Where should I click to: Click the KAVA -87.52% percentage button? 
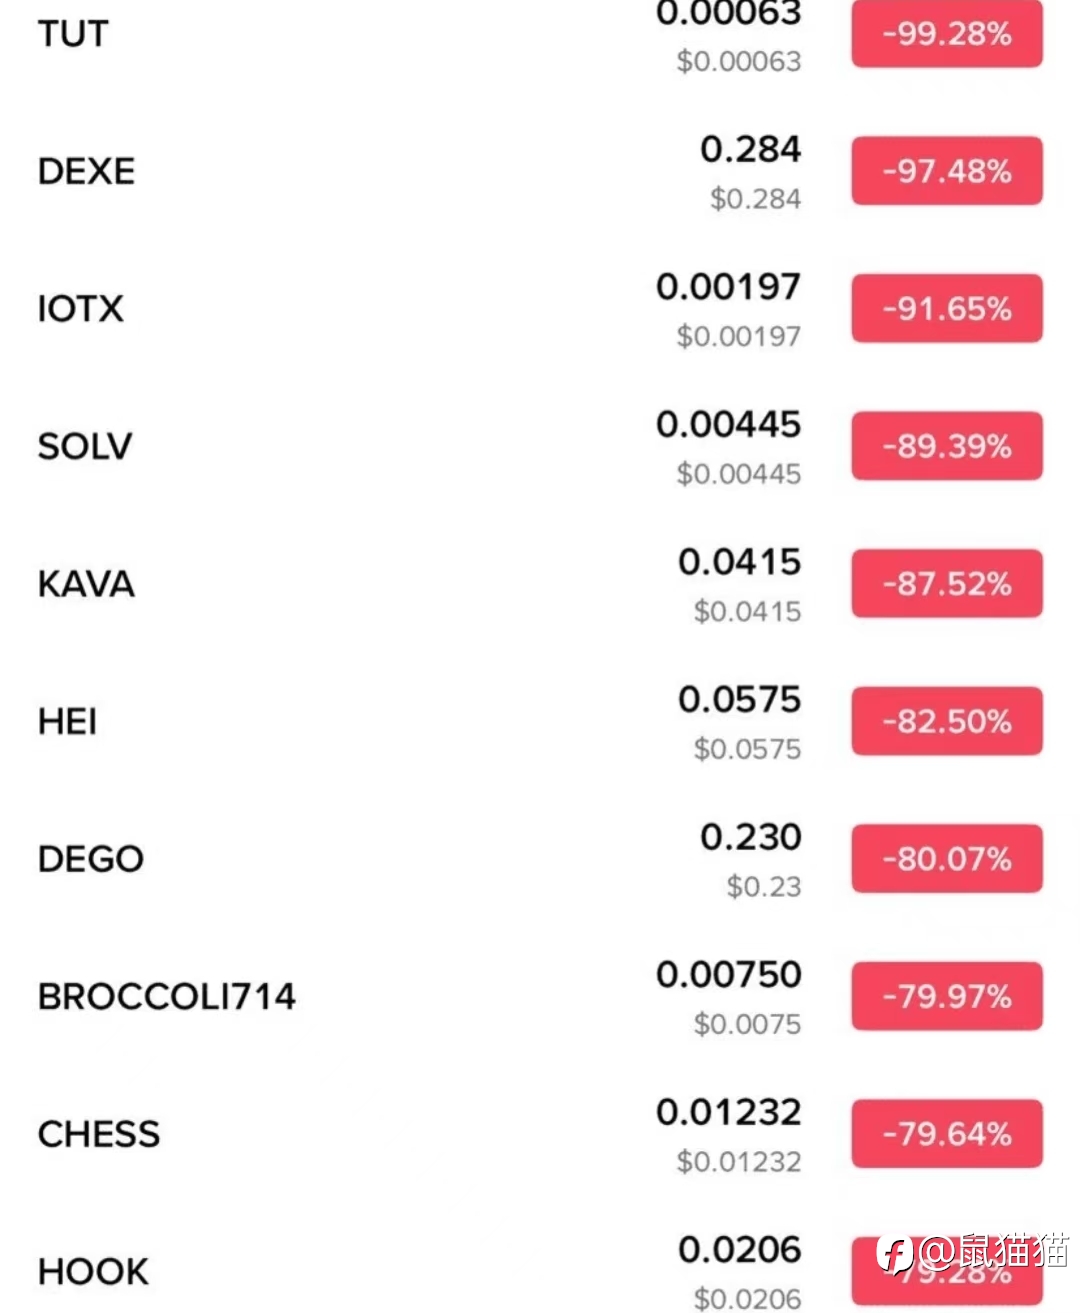946,583
